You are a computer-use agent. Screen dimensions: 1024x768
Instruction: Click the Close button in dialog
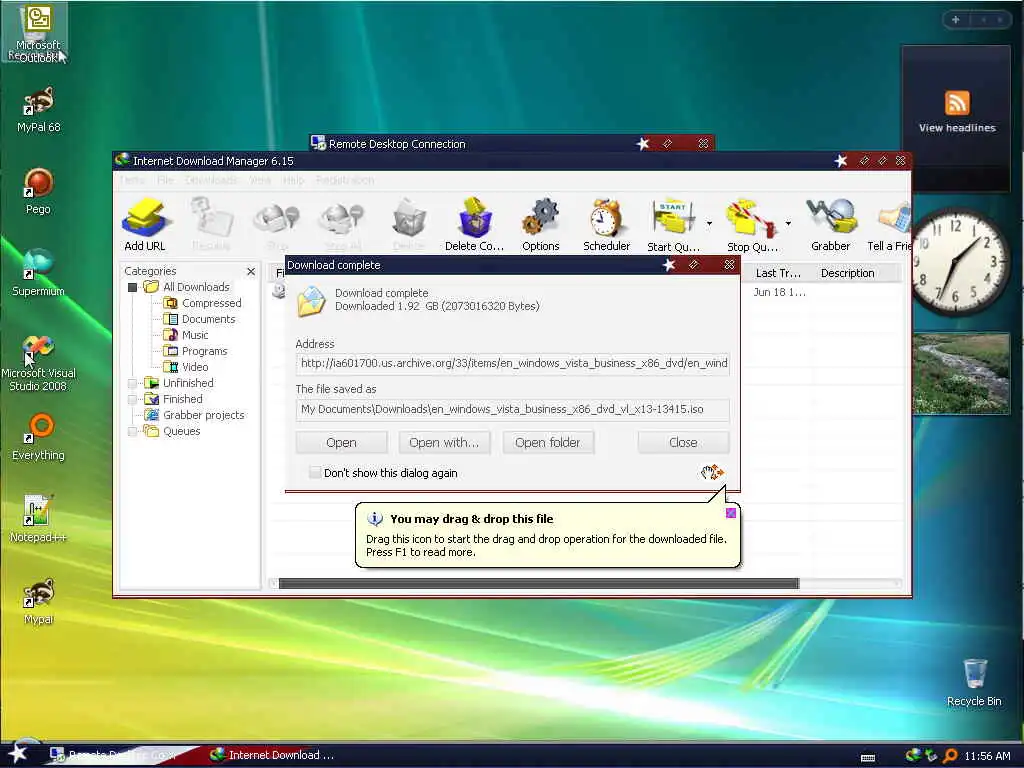click(x=683, y=442)
